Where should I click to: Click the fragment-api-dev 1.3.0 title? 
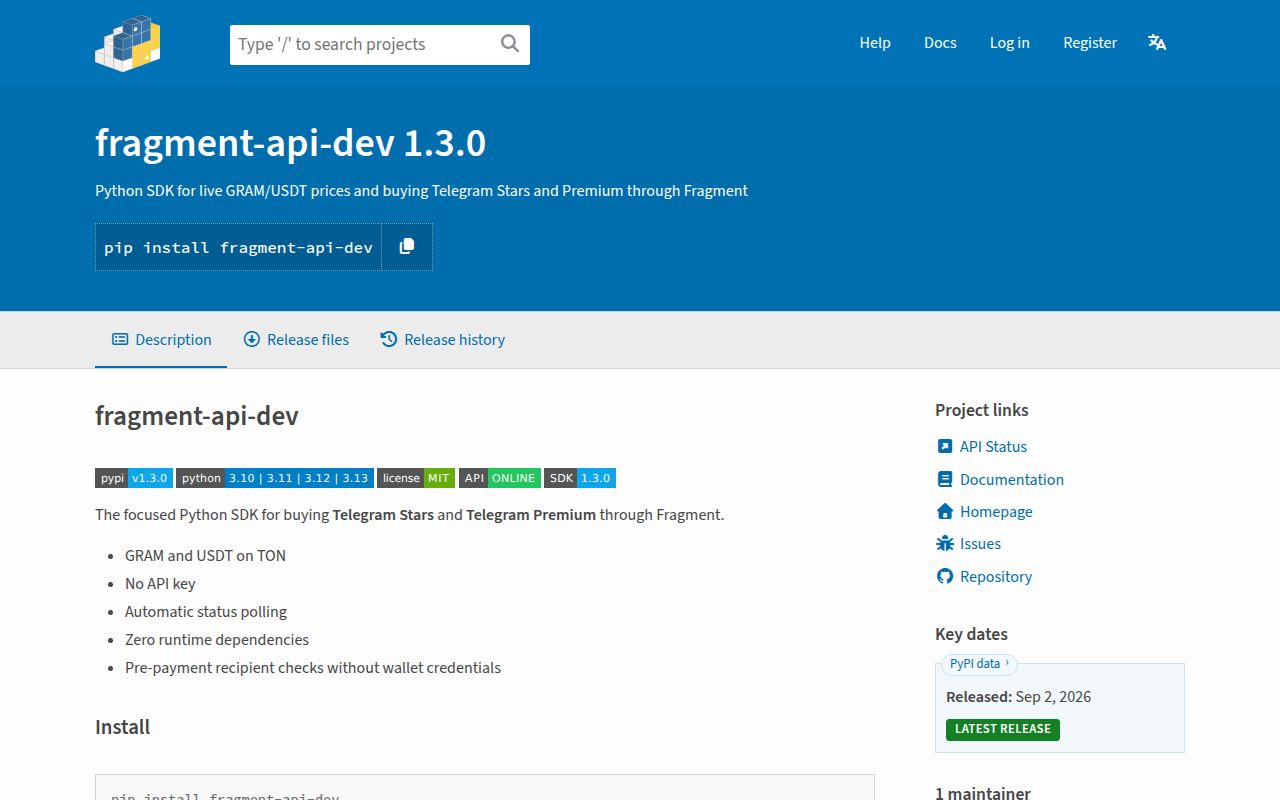(x=291, y=143)
